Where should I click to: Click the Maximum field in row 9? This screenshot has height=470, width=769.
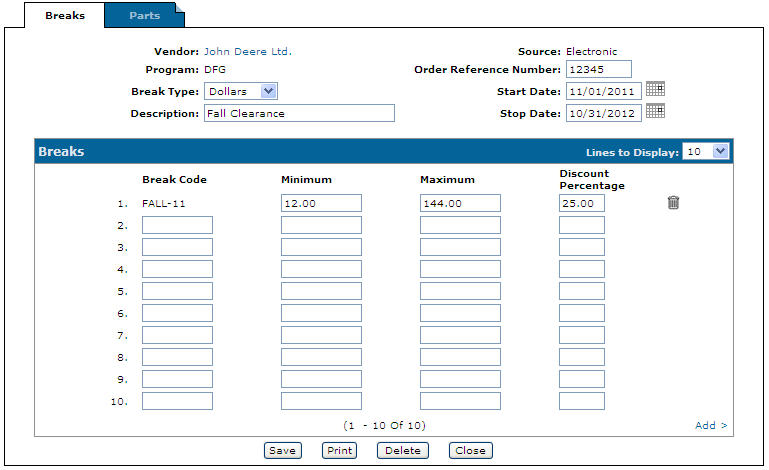coord(460,379)
